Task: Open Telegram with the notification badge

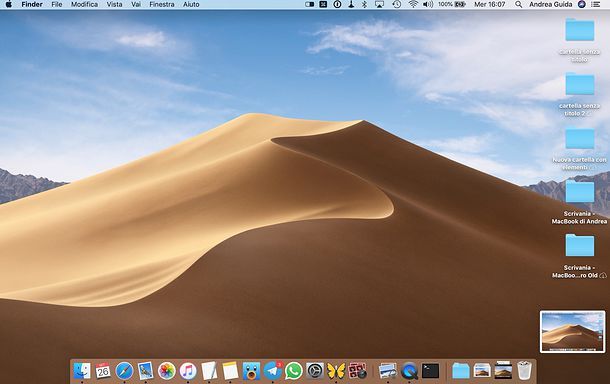Action: (x=273, y=371)
